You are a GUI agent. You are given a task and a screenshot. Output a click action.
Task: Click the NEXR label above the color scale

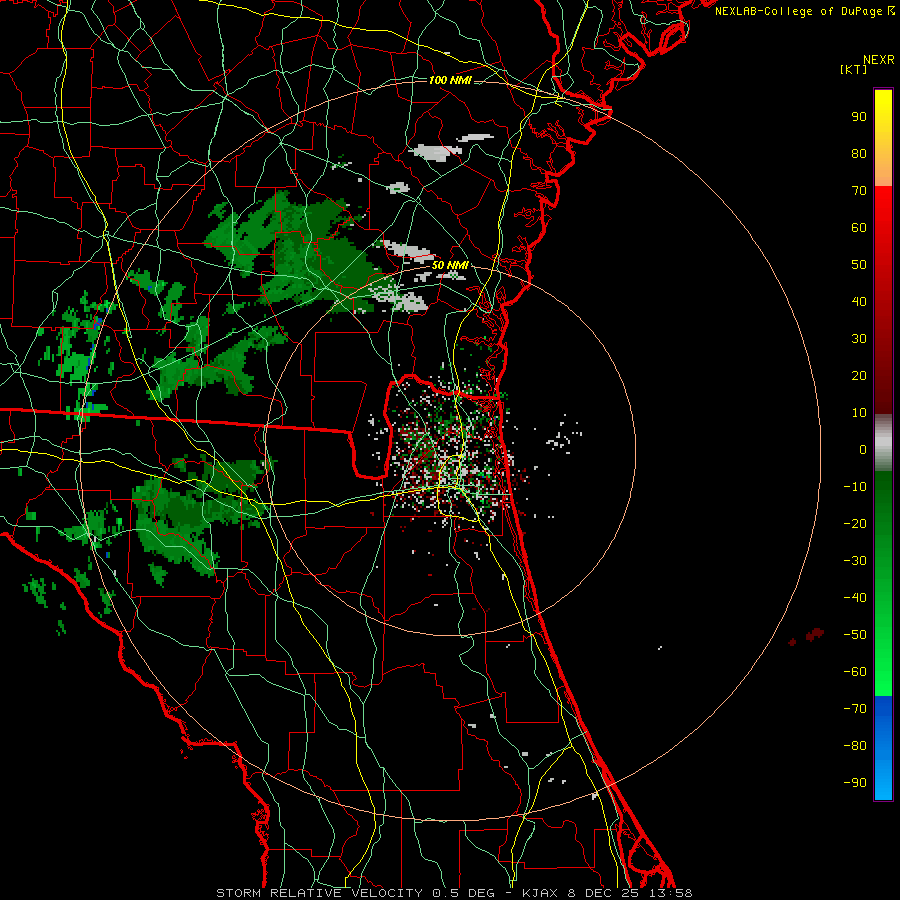point(879,60)
